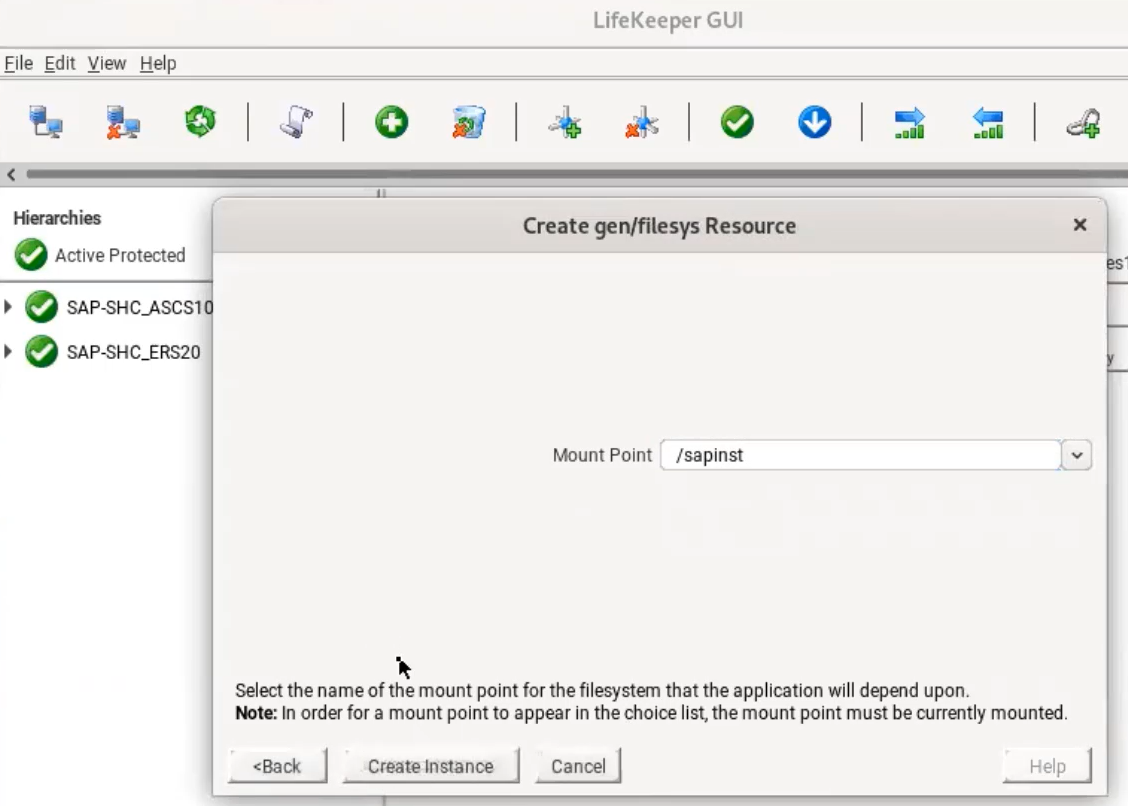
Task: Click the toolbar scroll left arrow
Action: coord(11,174)
